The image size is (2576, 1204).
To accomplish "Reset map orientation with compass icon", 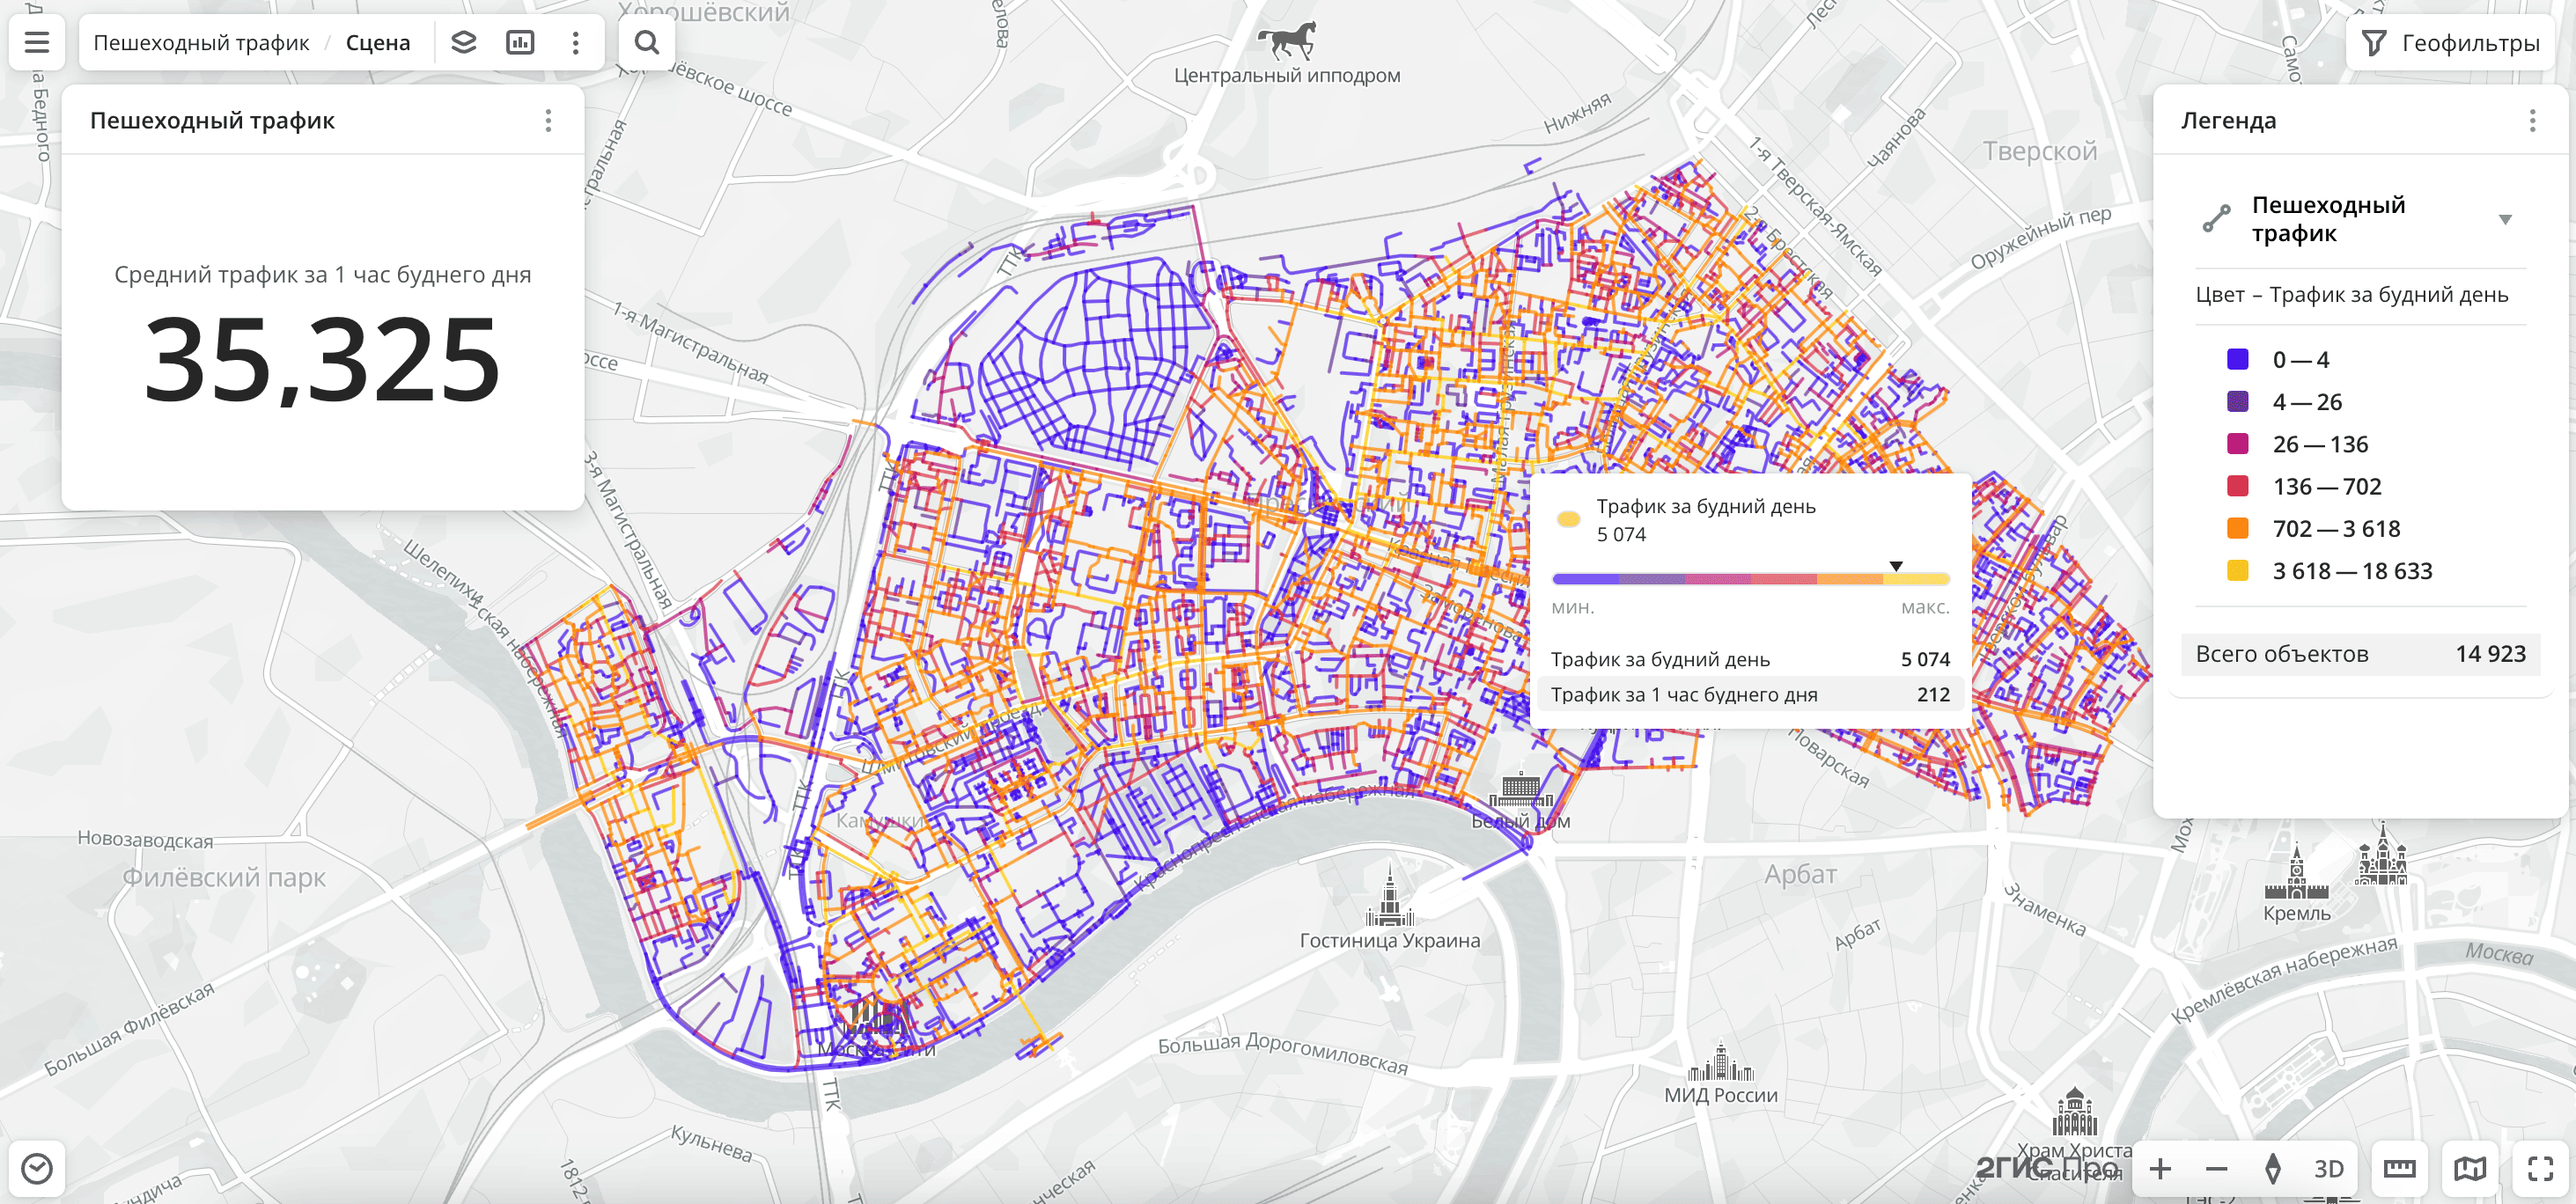I will pos(2272,1168).
